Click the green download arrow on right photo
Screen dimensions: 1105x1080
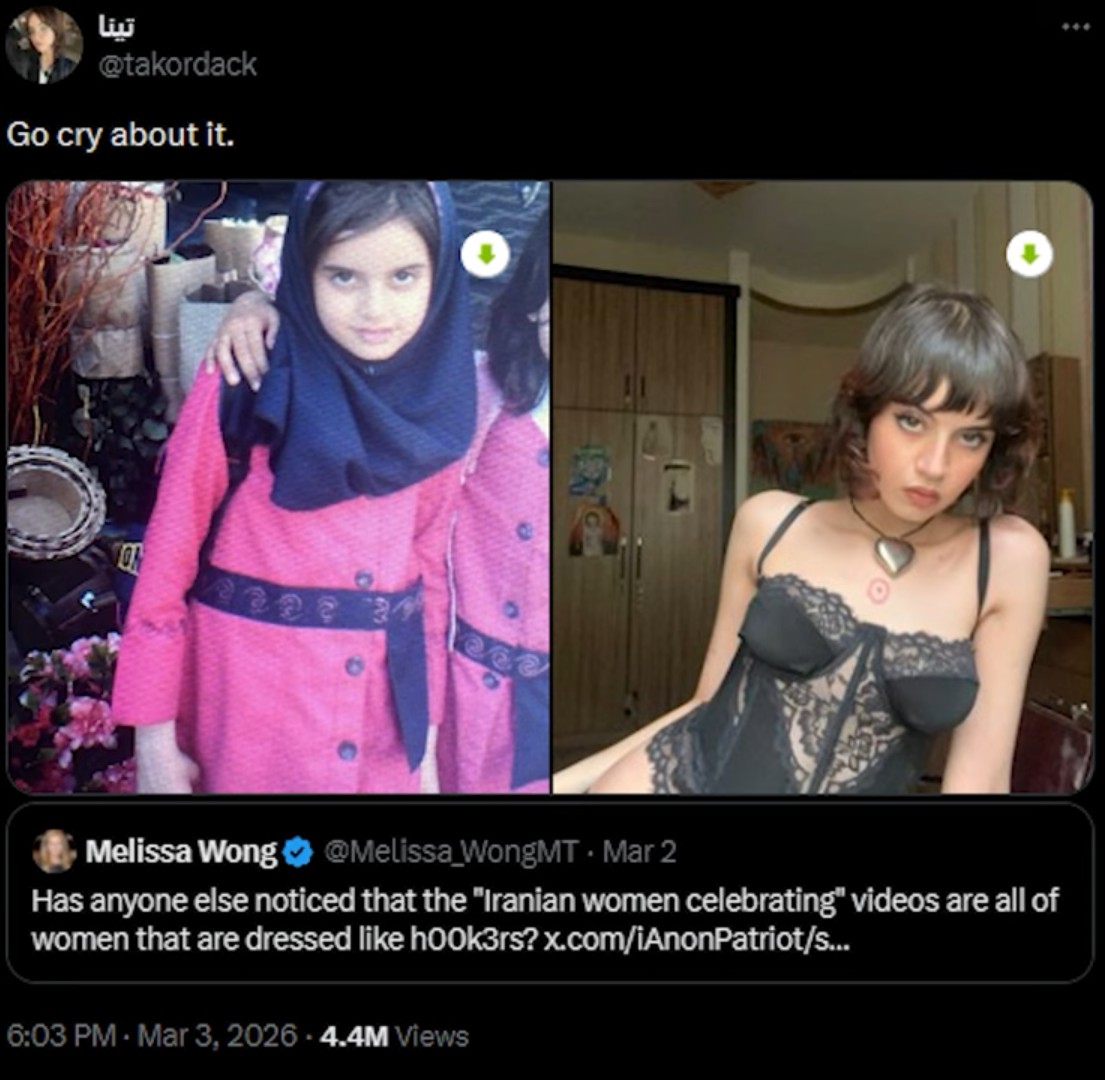(1030, 254)
